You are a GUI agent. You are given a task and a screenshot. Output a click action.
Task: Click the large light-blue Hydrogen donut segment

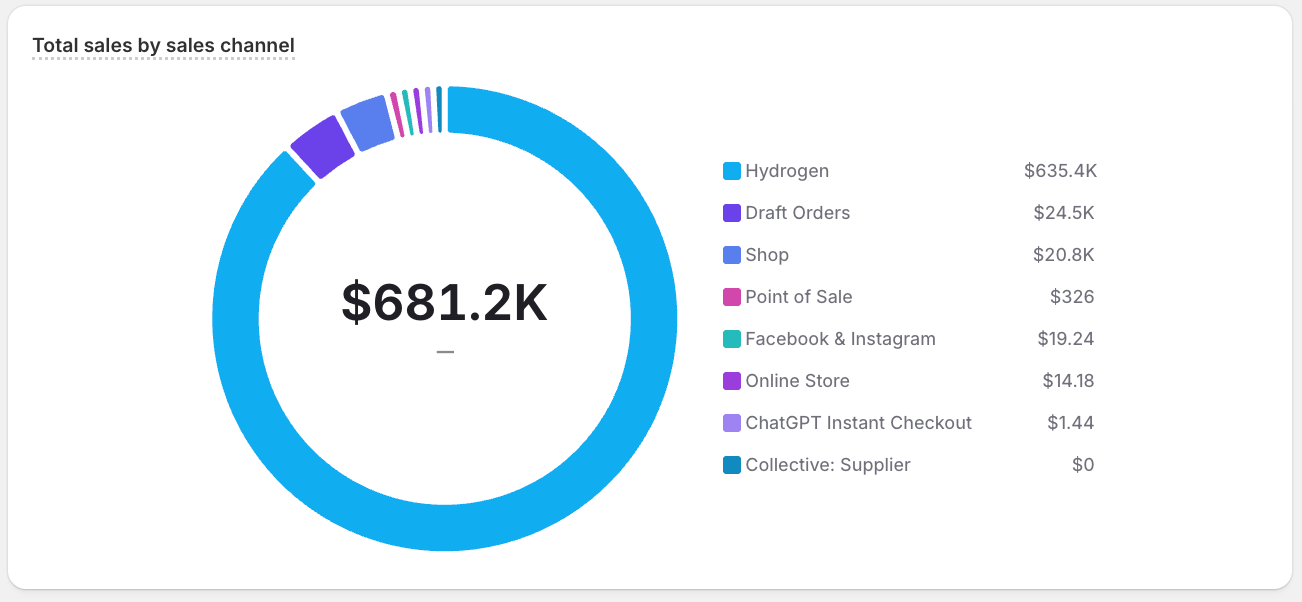[445, 528]
